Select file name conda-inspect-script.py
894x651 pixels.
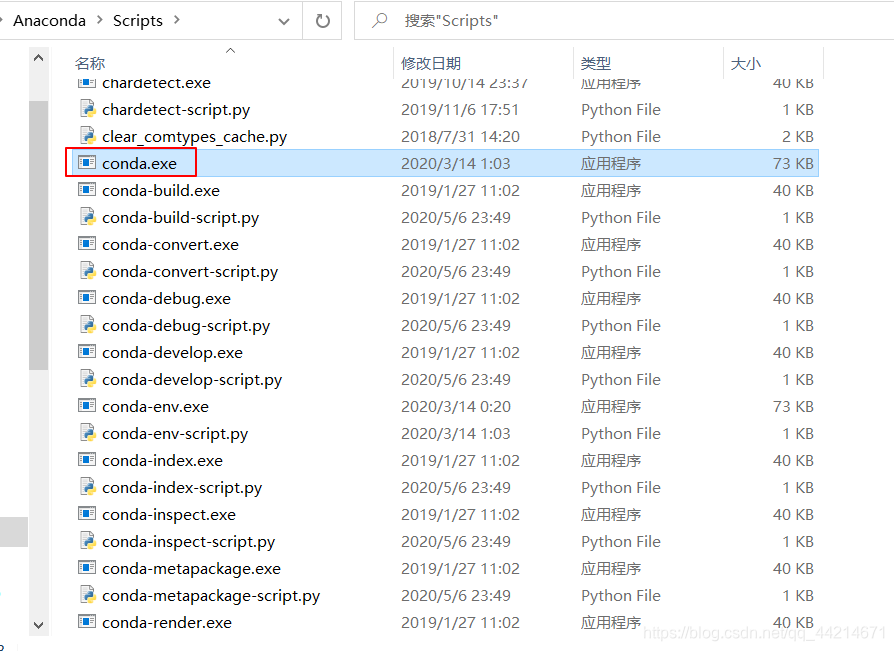pos(189,542)
